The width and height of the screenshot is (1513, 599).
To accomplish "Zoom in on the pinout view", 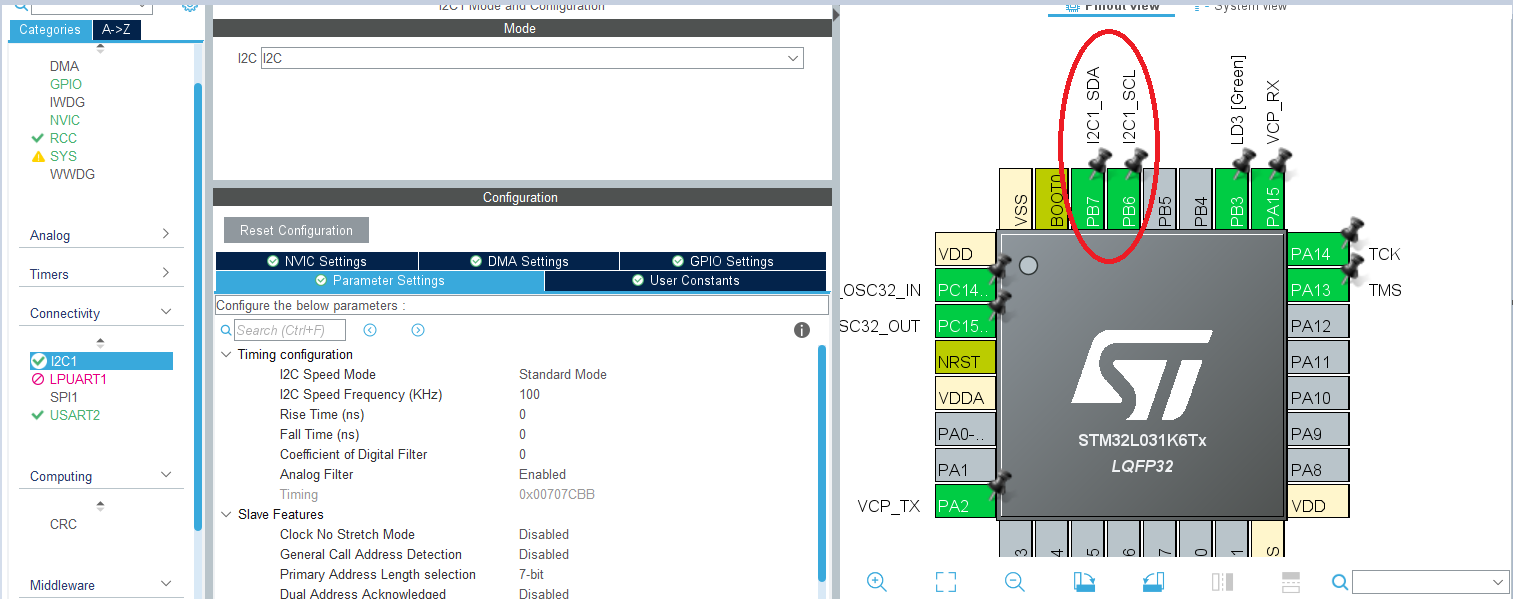I will pos(877,582).
